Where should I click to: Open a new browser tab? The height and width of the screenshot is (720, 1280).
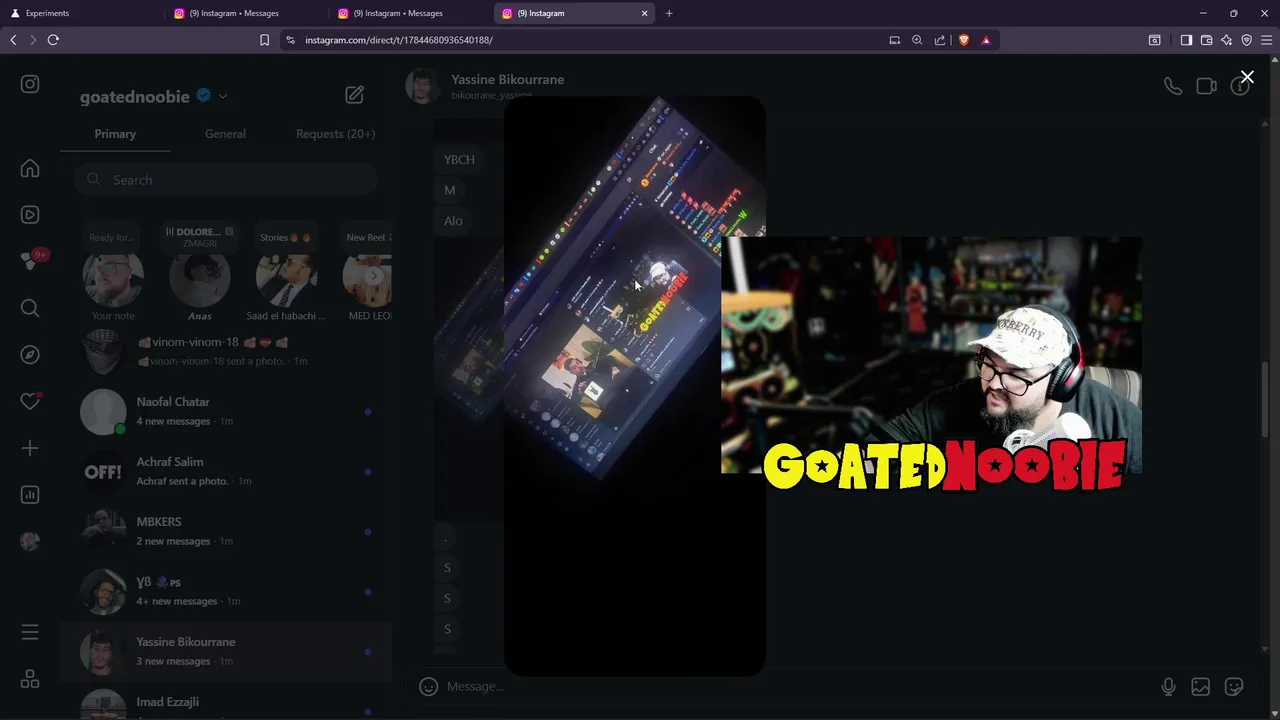[x=669, y=13]
